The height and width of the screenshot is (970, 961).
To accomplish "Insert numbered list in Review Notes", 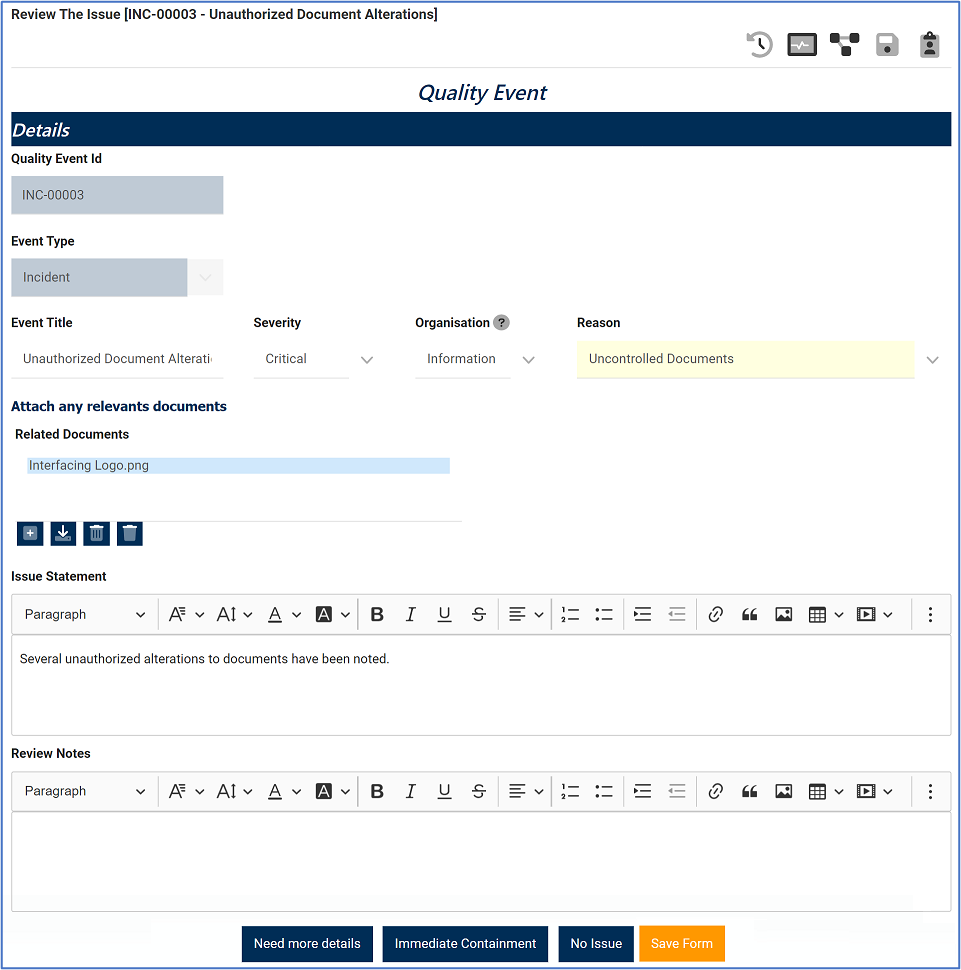I will tap(570, 791).
